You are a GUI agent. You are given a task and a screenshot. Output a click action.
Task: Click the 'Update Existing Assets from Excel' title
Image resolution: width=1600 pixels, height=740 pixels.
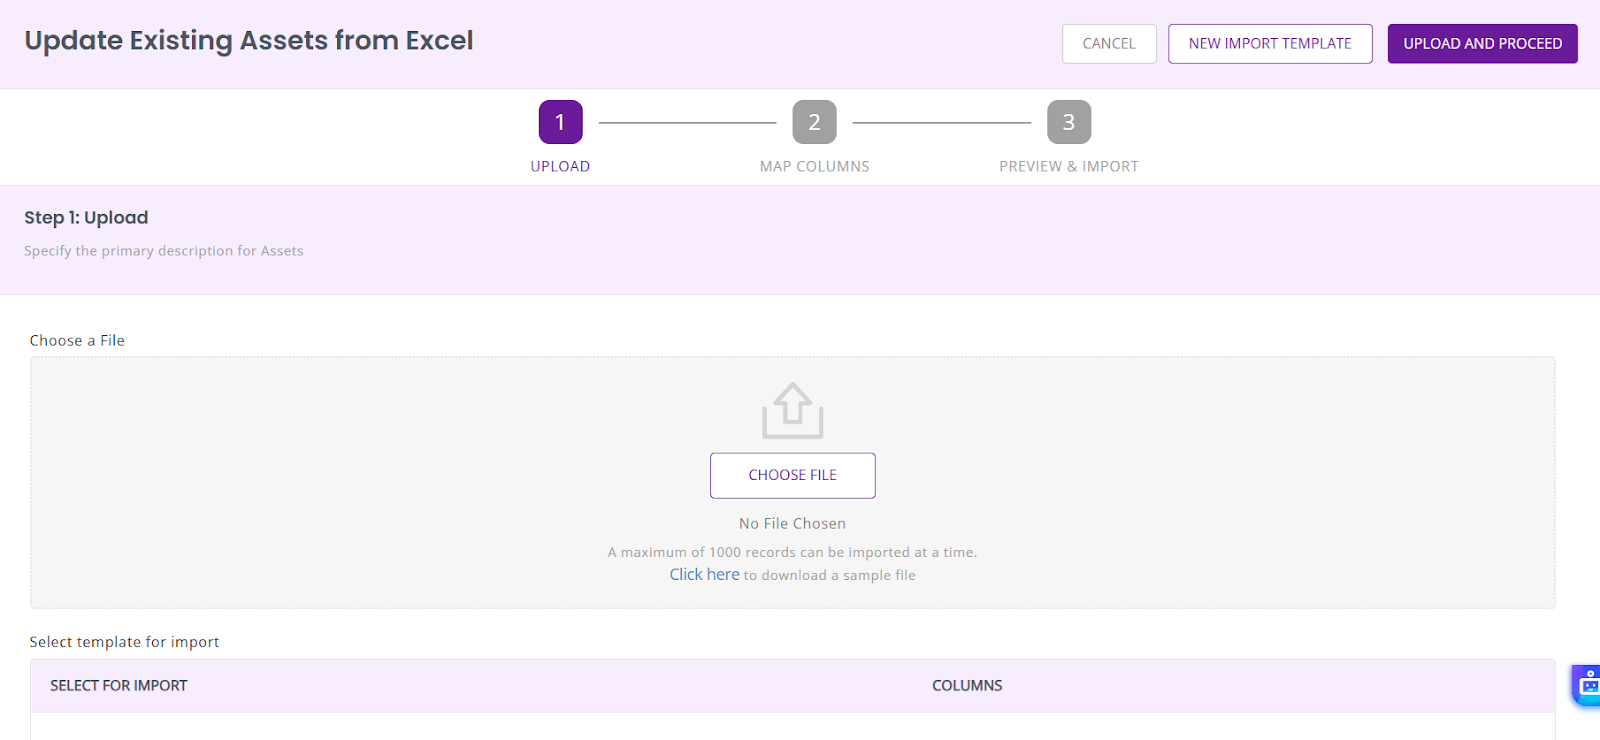click(x=249, y=41)
